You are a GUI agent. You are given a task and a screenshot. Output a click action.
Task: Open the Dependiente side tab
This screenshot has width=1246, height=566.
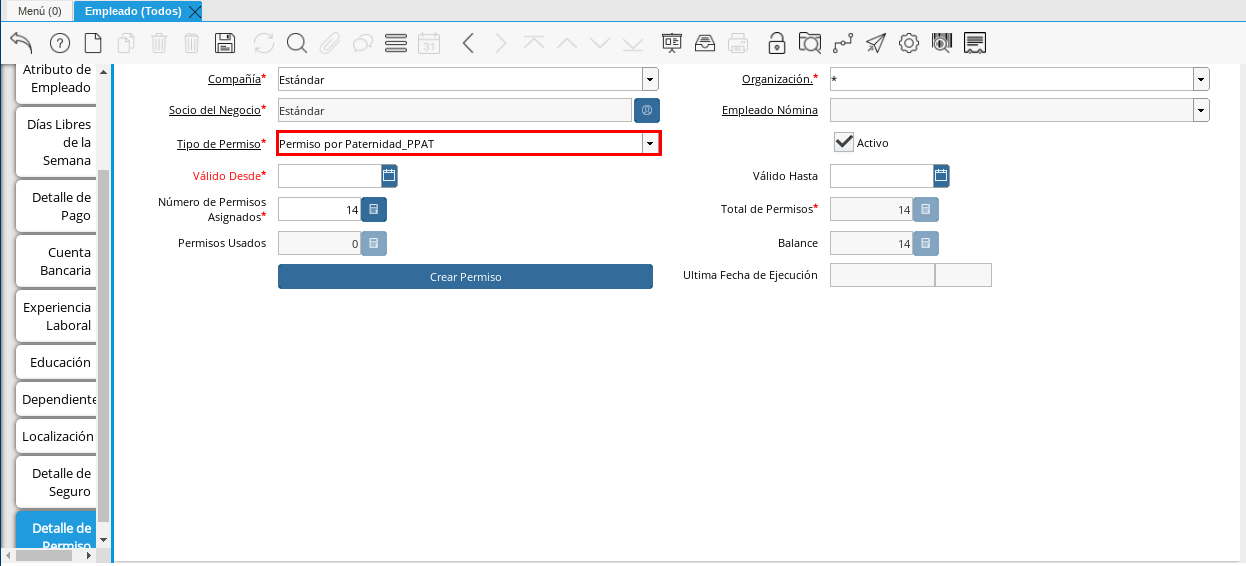[56, 400]
